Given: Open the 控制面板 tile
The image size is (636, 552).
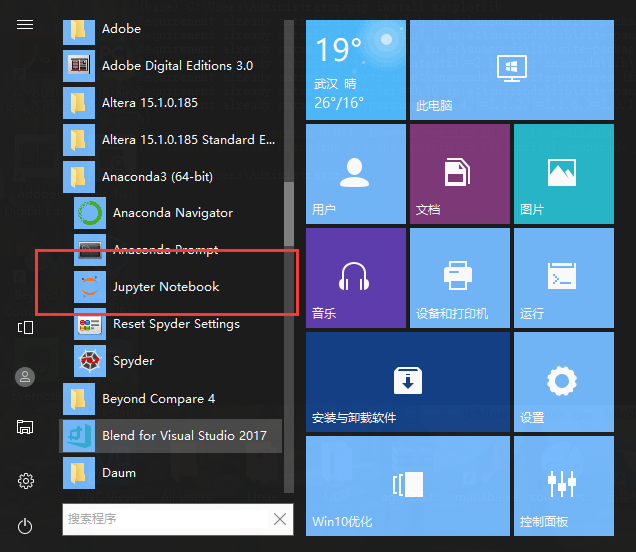Looking at the screenshot, I should 564,486.
